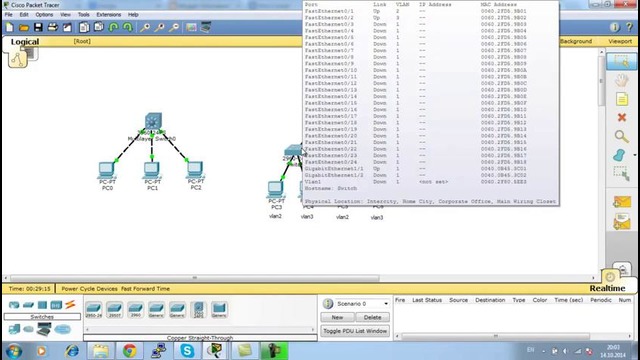Screen dimensions: 640x360
Task: Select the Switches device category icon
Action: click(x=28, y=304)
